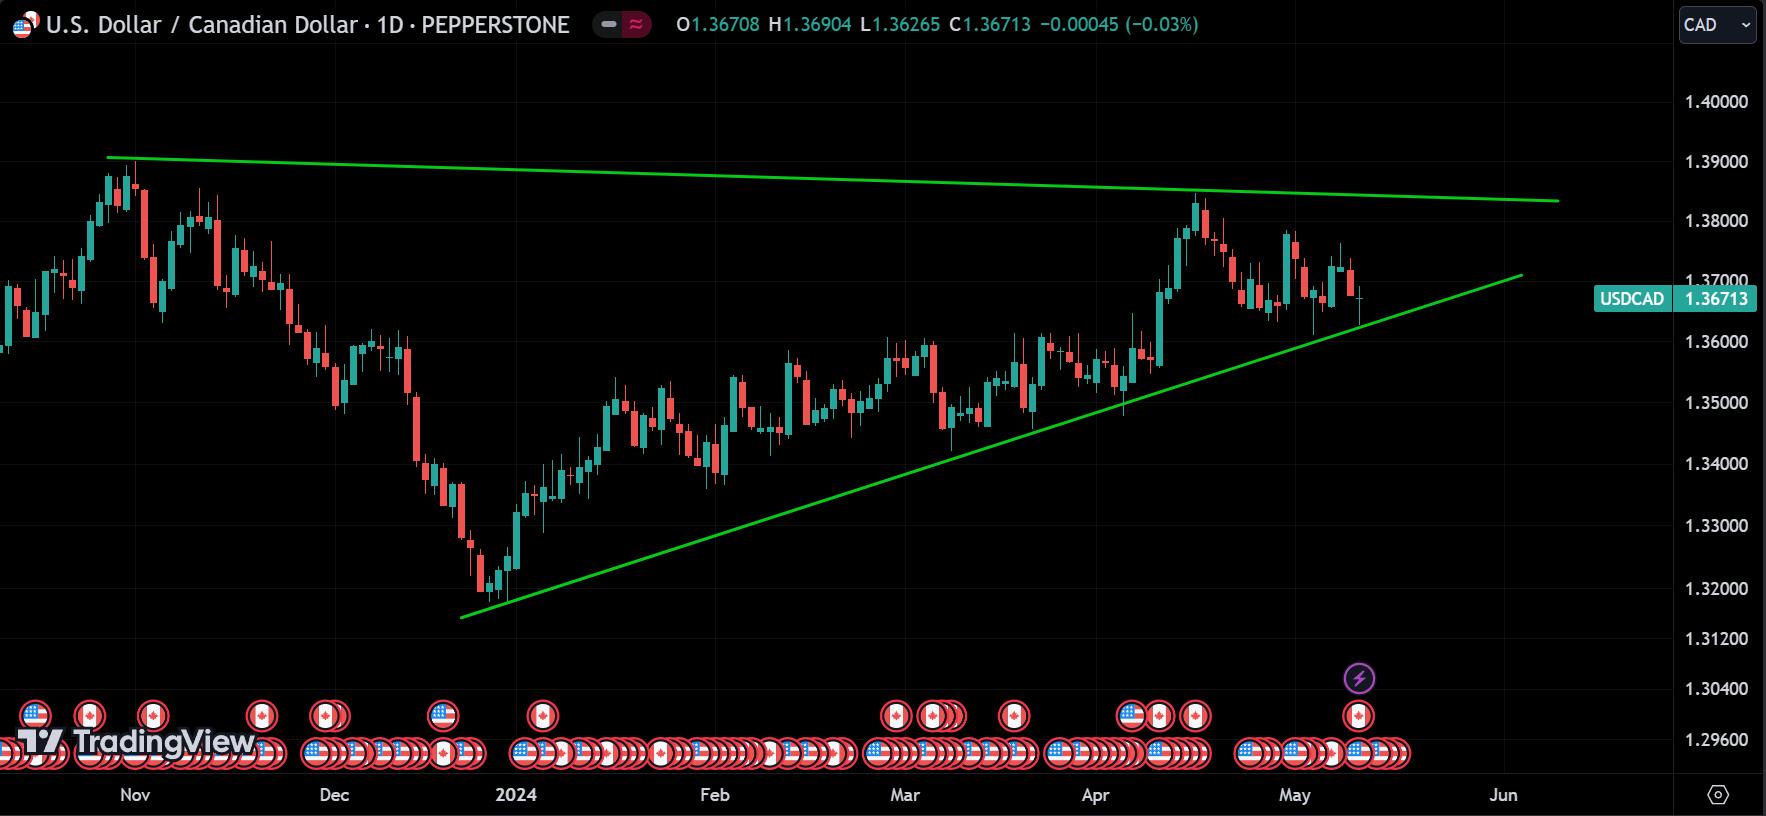Screen dimensions: 1766x816
Task: Click the upper-row US flag event in early April
Action: (x=1132, y=716)
